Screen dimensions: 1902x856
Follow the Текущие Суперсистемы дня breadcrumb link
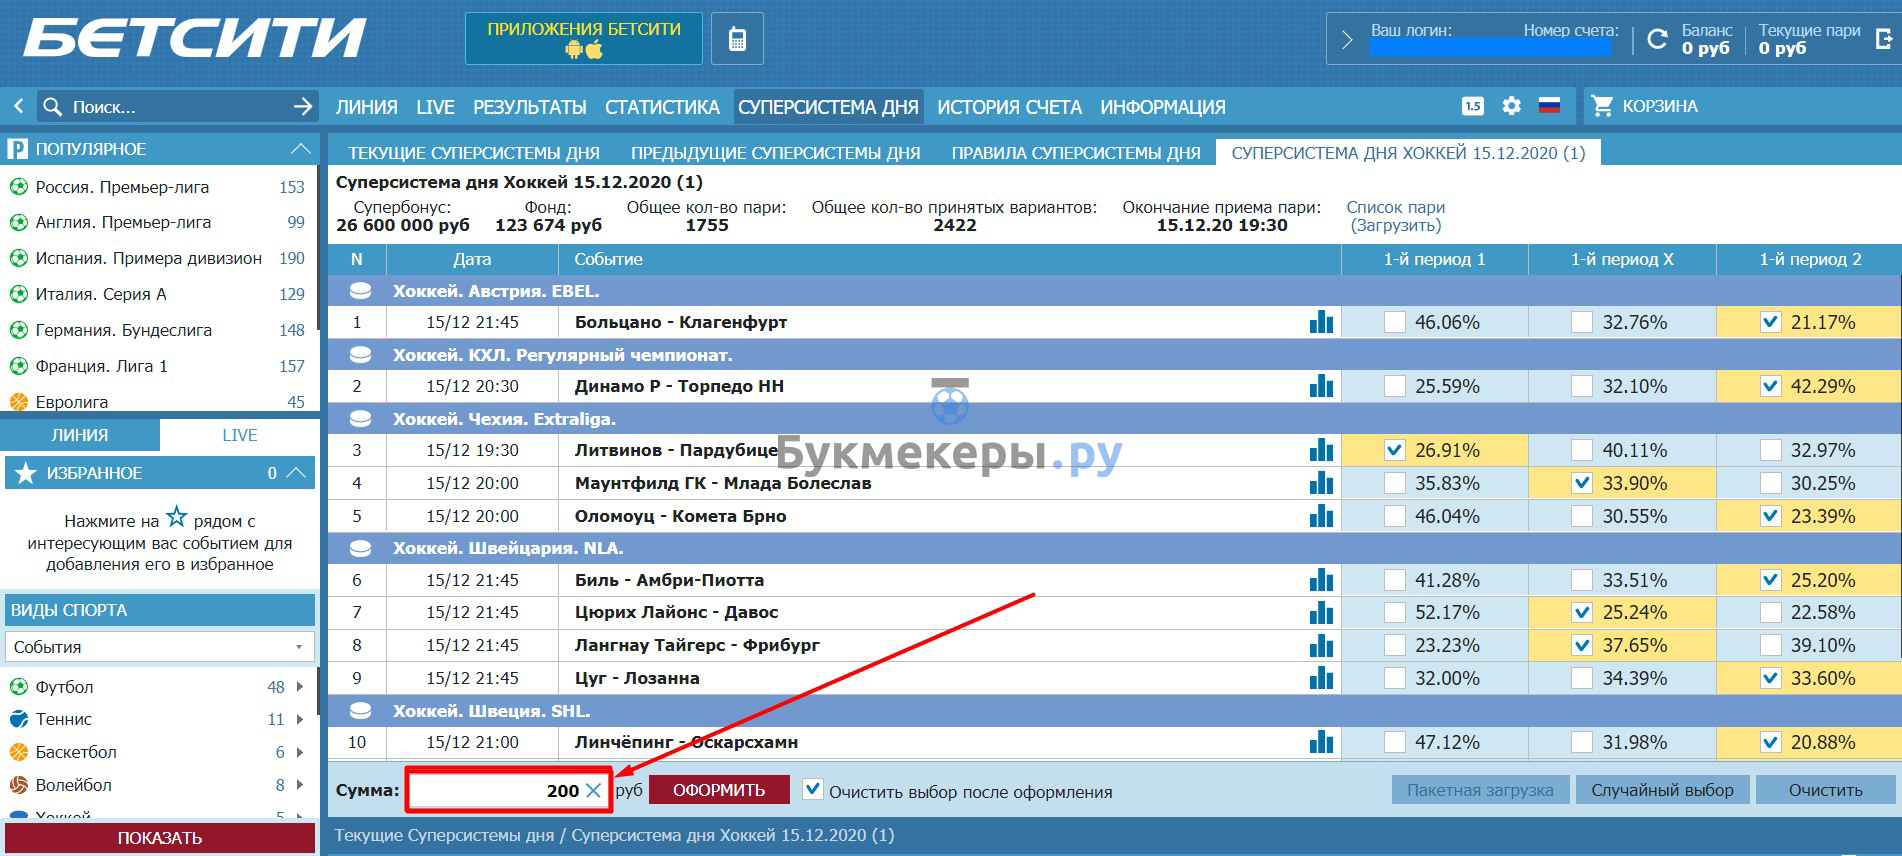pos(444,835)
